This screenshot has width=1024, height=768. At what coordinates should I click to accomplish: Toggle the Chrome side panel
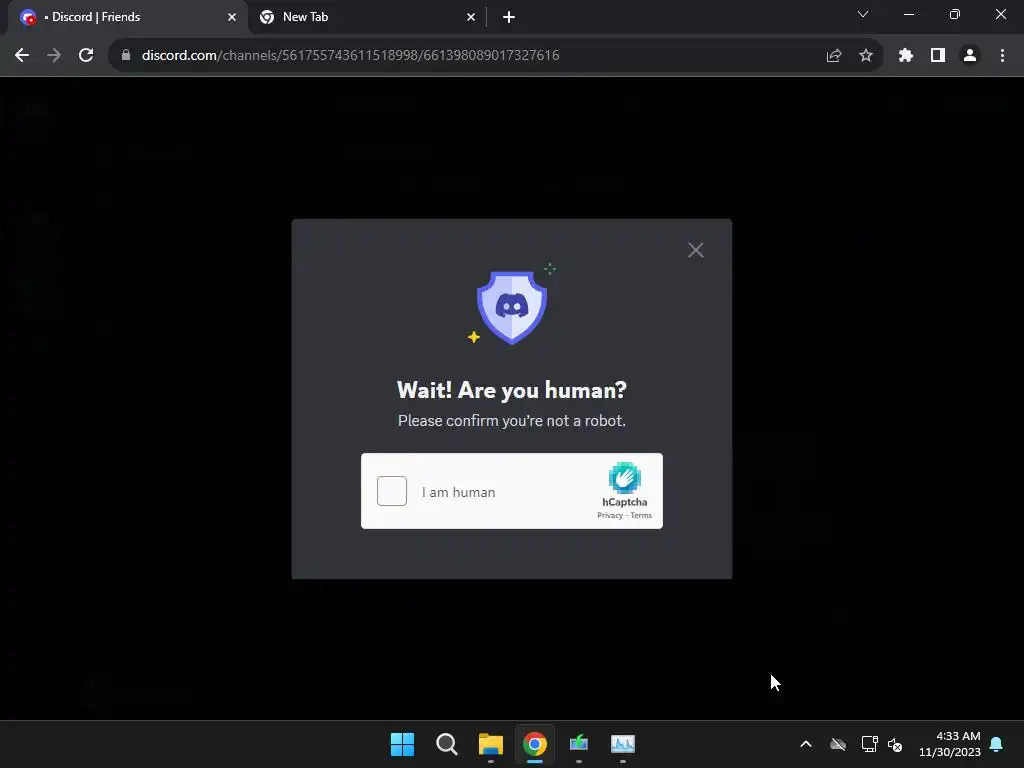click(938, 56)
